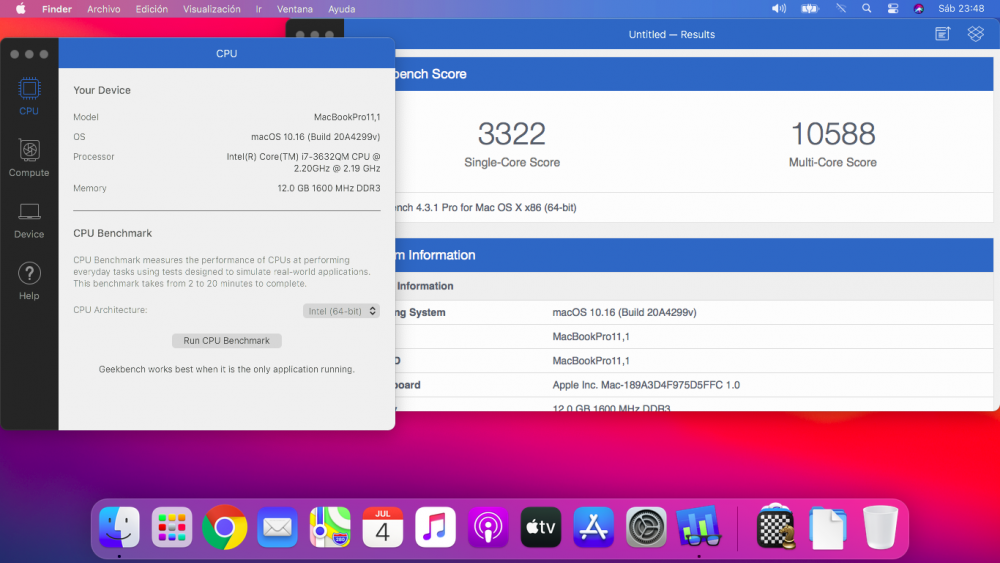Click the 12.0 GB 1600 MHz DDR3 memory value
The image size is (1000, 563).
click(328, 189)
